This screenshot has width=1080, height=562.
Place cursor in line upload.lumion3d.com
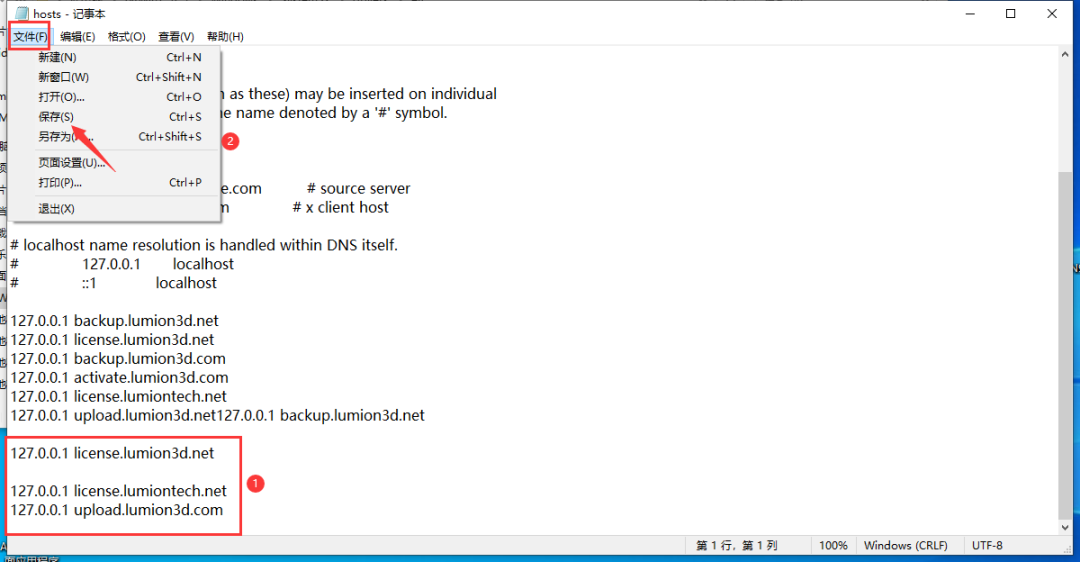pos(148,510)
